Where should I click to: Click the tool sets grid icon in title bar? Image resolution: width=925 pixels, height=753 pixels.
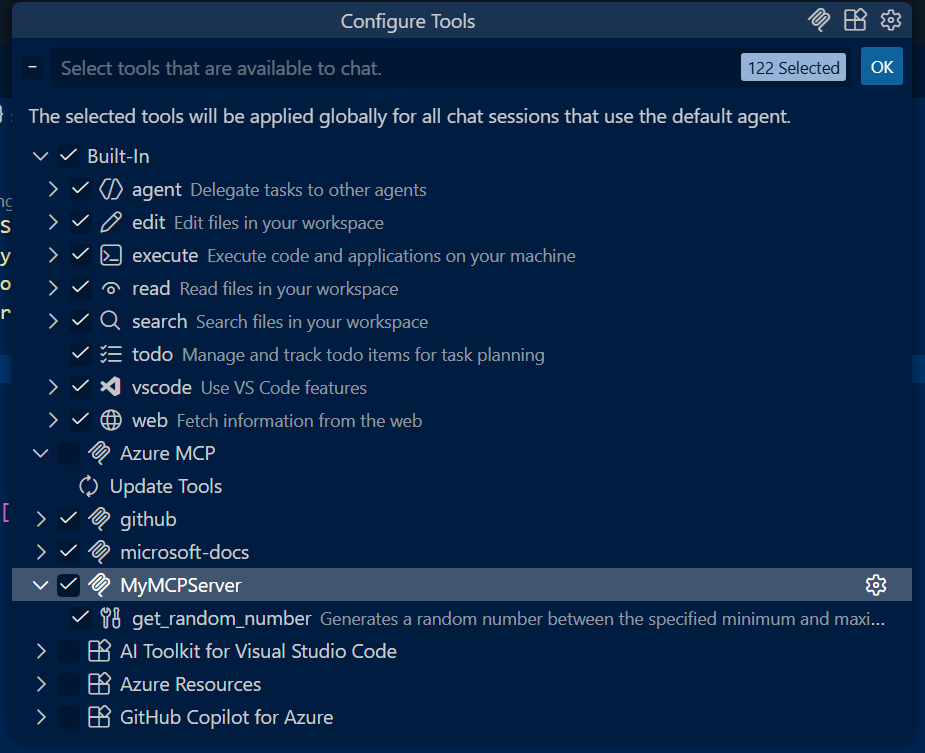click(x=855, y=20)
